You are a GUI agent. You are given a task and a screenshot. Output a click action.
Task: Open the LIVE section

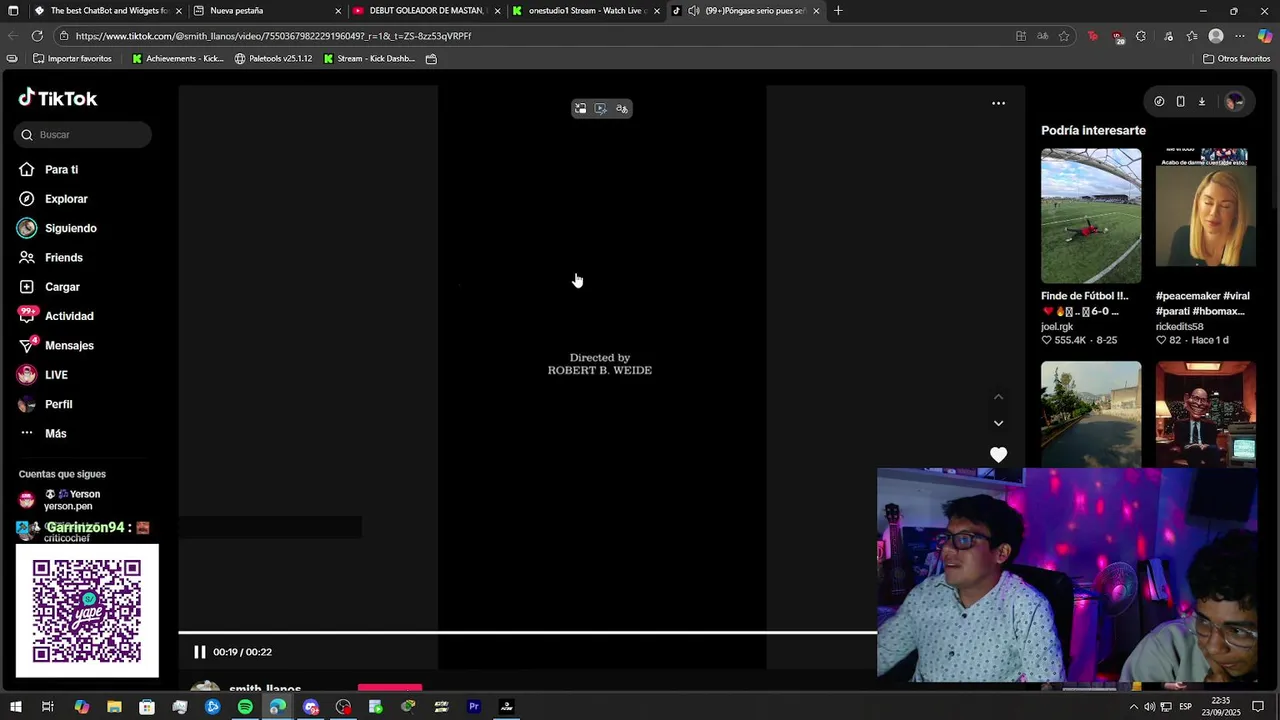43,375
